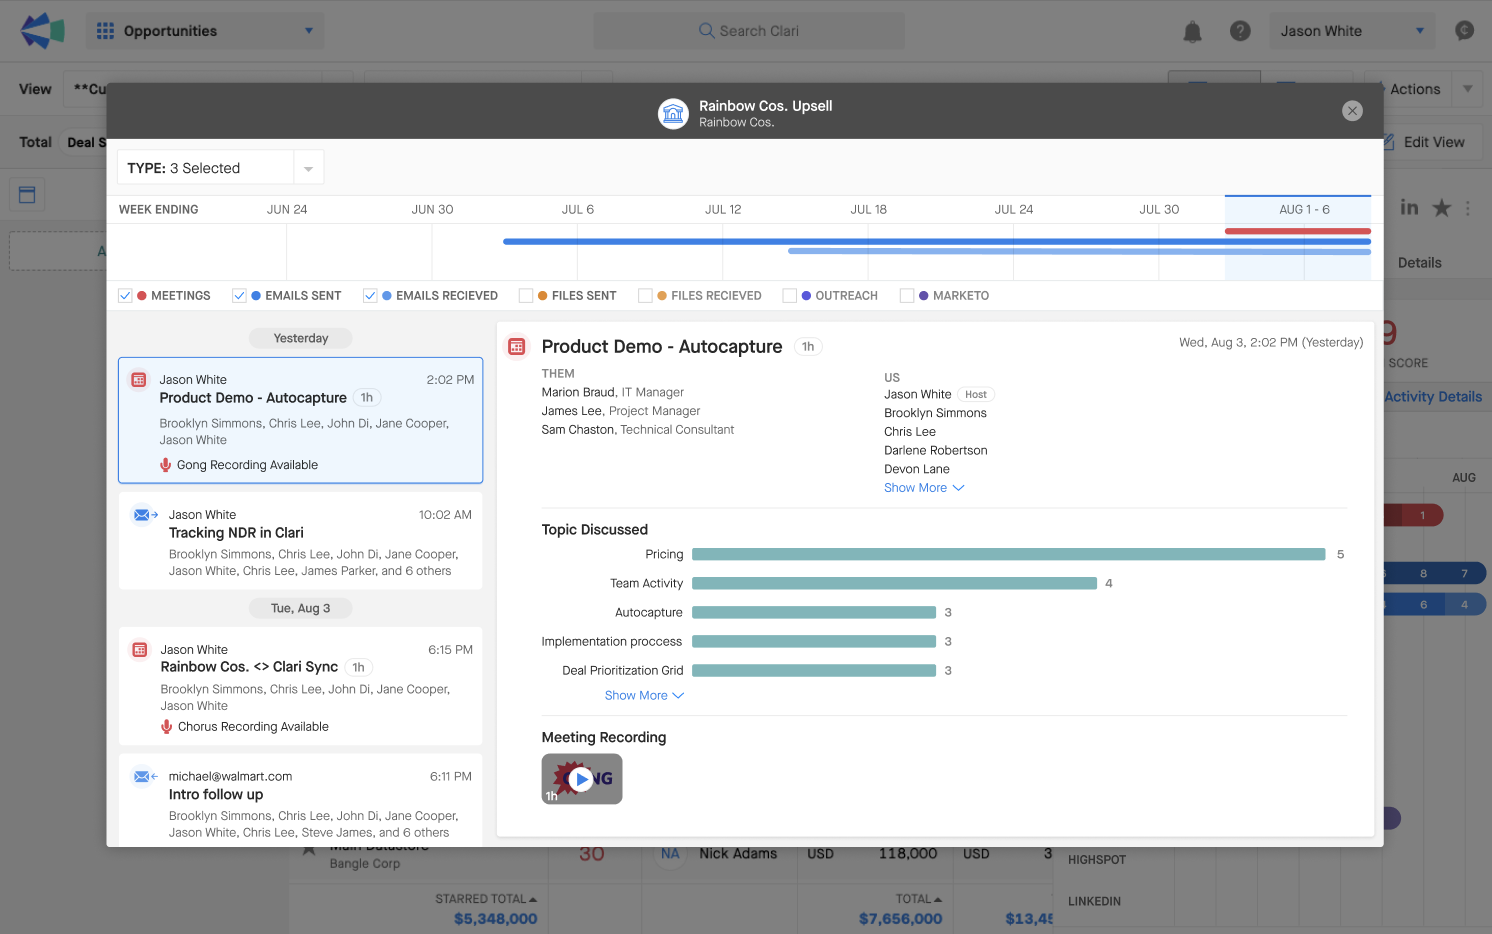The image size is (1492, 934).
Task: Open the Details tab in background panel
Action: 1419,263
